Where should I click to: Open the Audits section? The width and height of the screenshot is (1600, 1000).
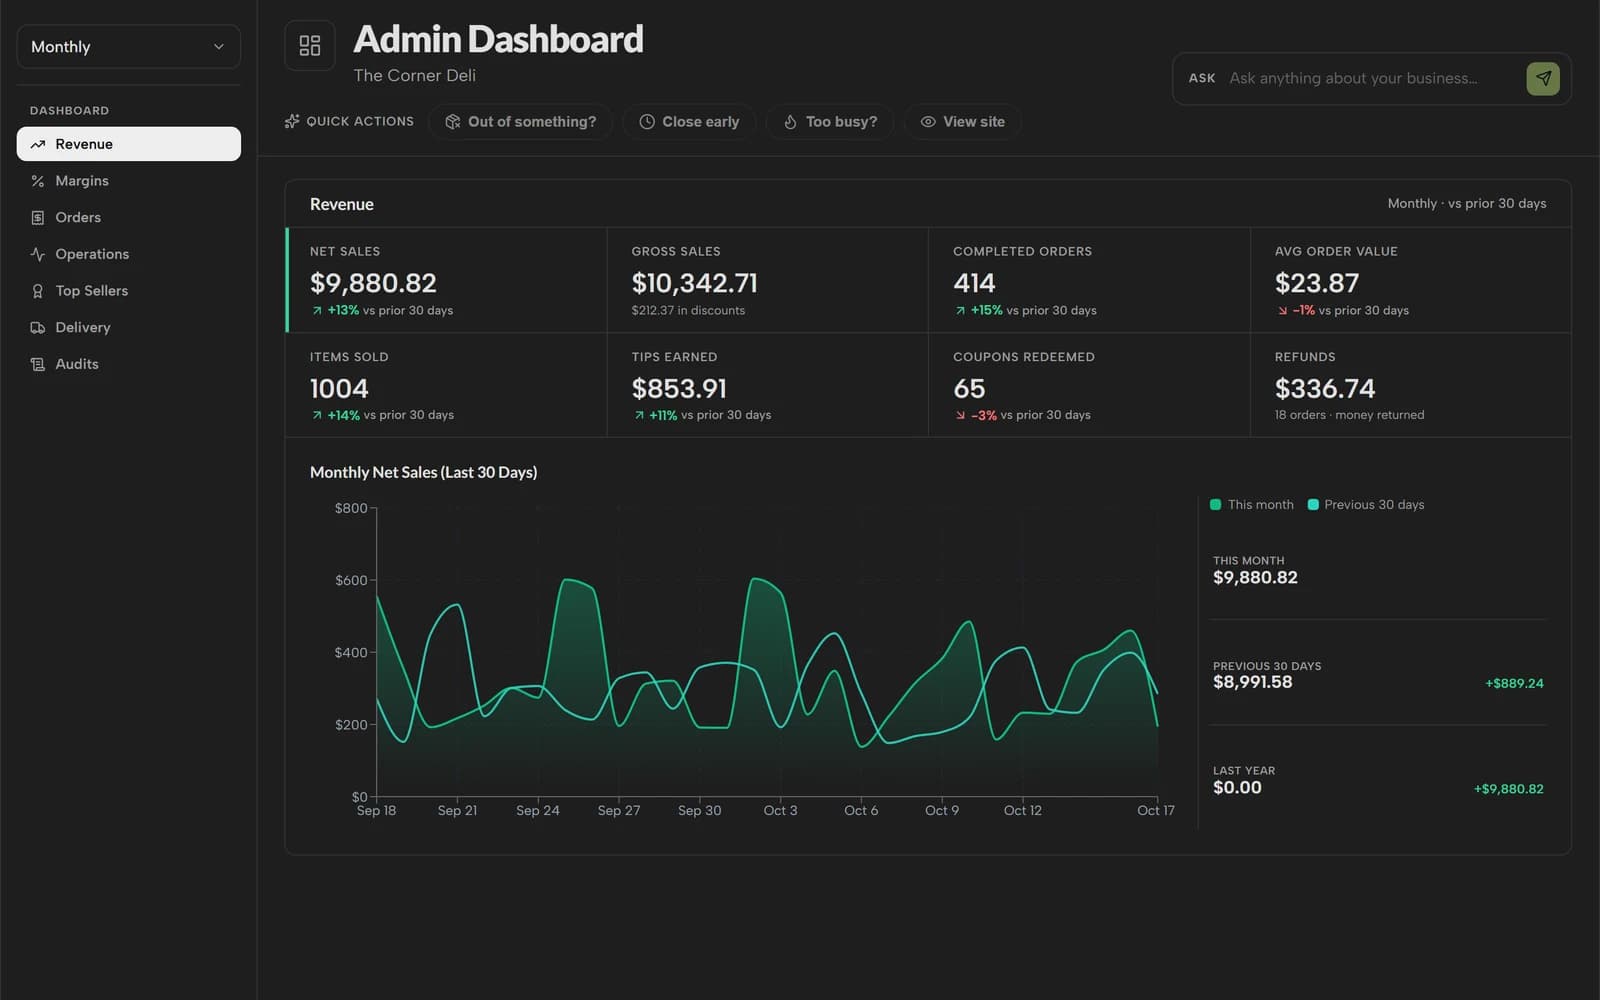[x=129, y=364]
